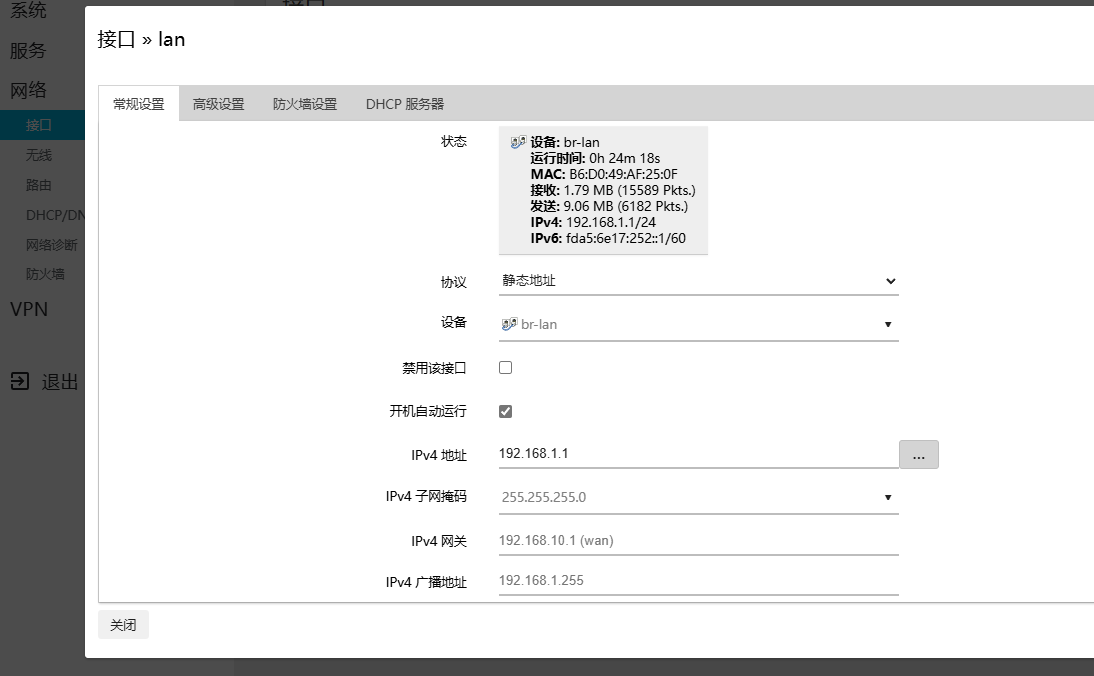1094x676 pixels.
Task: Open the IPv4 子网掩码 dropdown
Action: click(698, 497)
